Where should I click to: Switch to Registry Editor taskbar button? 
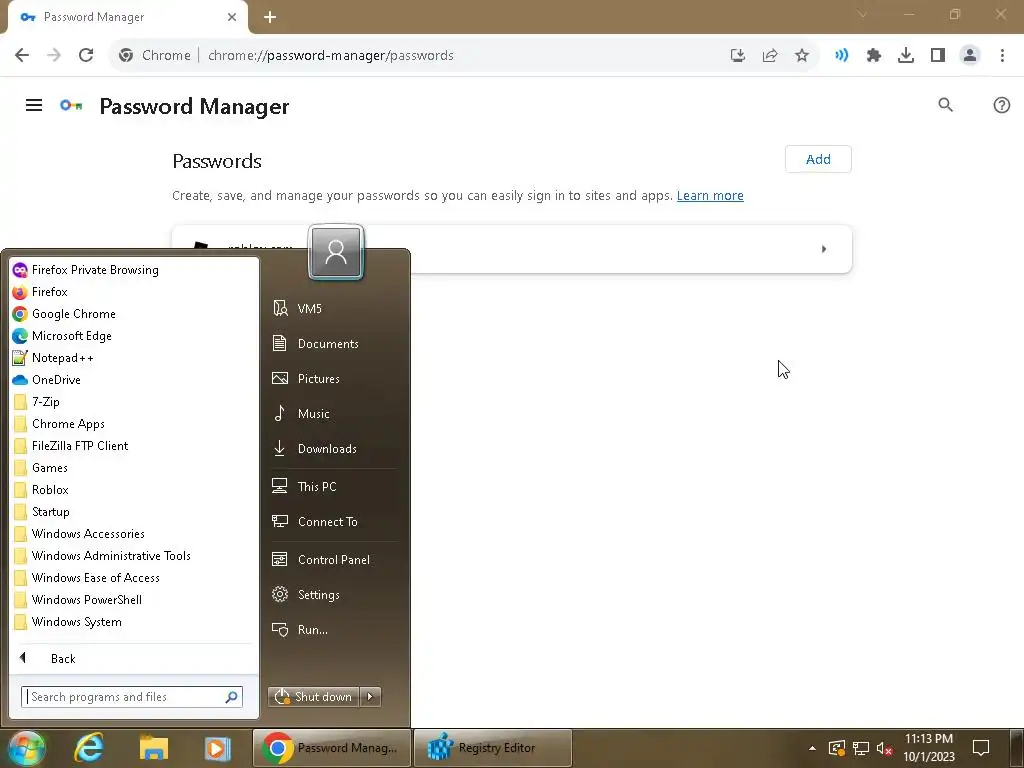pyautogui.click(x=493, y=748)
